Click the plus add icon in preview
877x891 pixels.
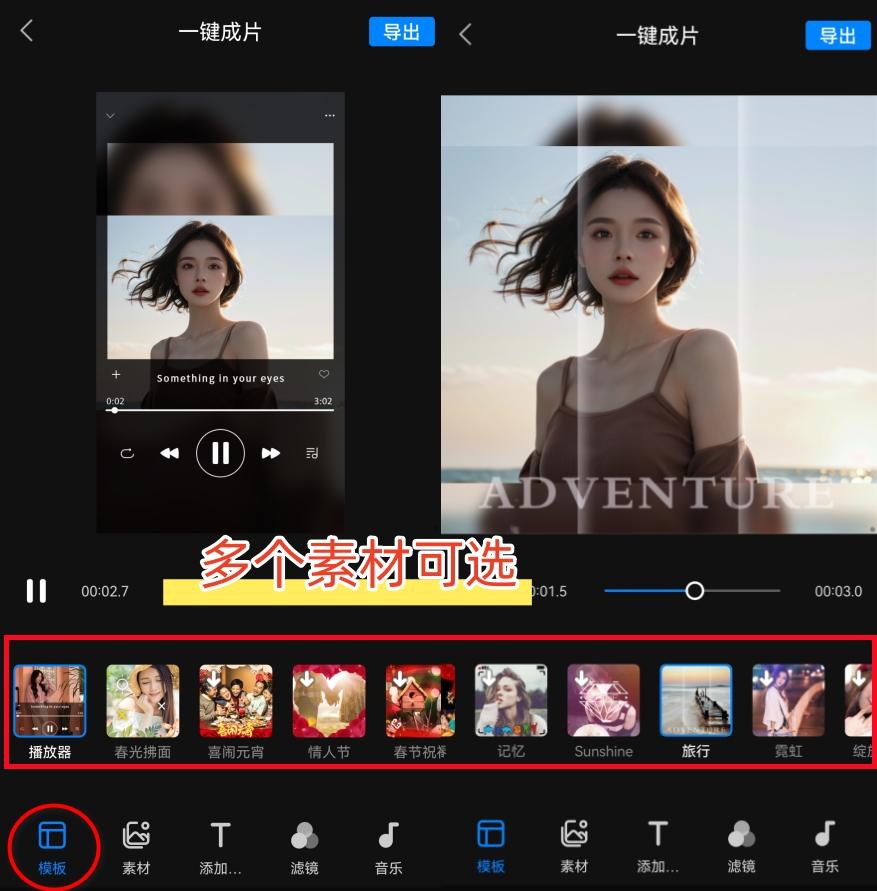pyautogui.click(x=116, y=374)
